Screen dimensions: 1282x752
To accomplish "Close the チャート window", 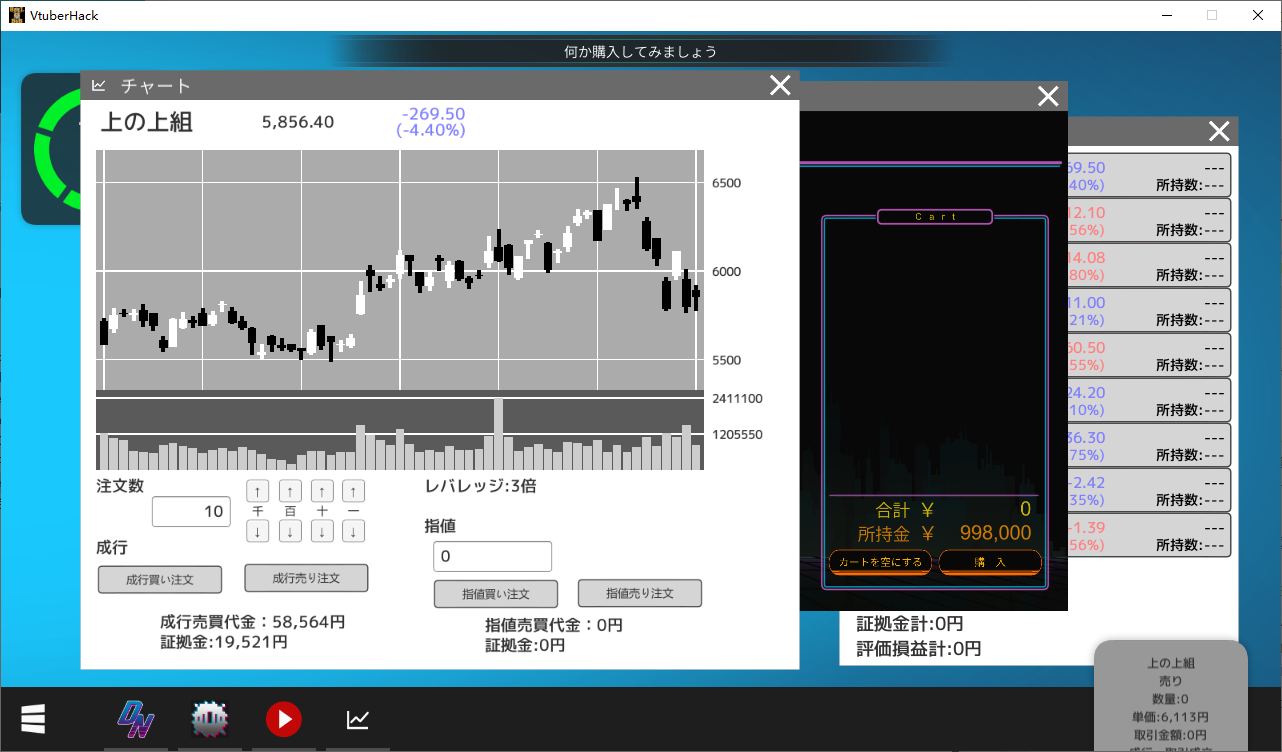I will [780, 86].
